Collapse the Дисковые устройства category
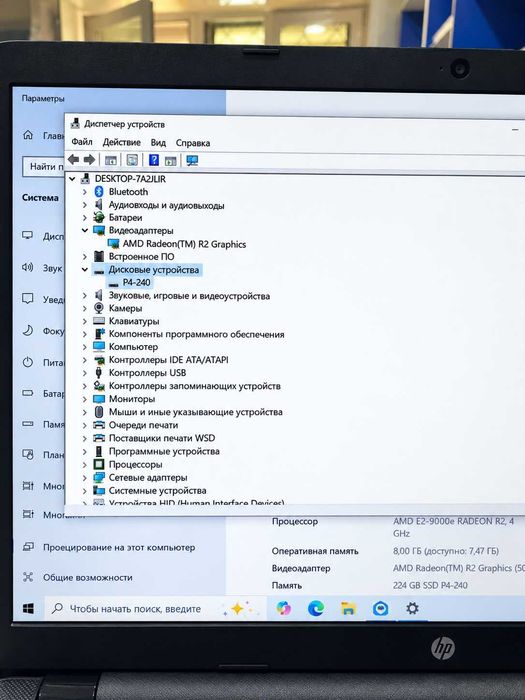 tap(85, 270)
